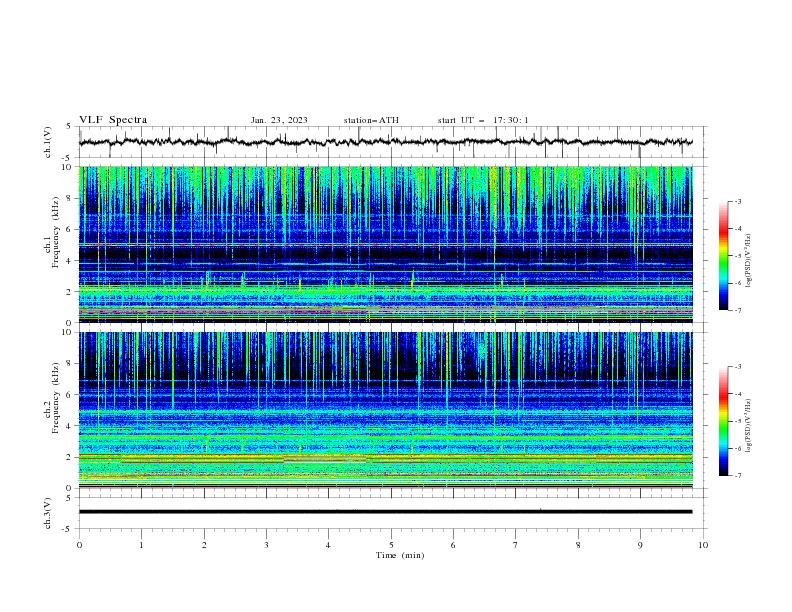Viewport: 792px width, 612px height.
Task: Click the "-5" label on ch.2 colorbar
Action: point(738,421)
